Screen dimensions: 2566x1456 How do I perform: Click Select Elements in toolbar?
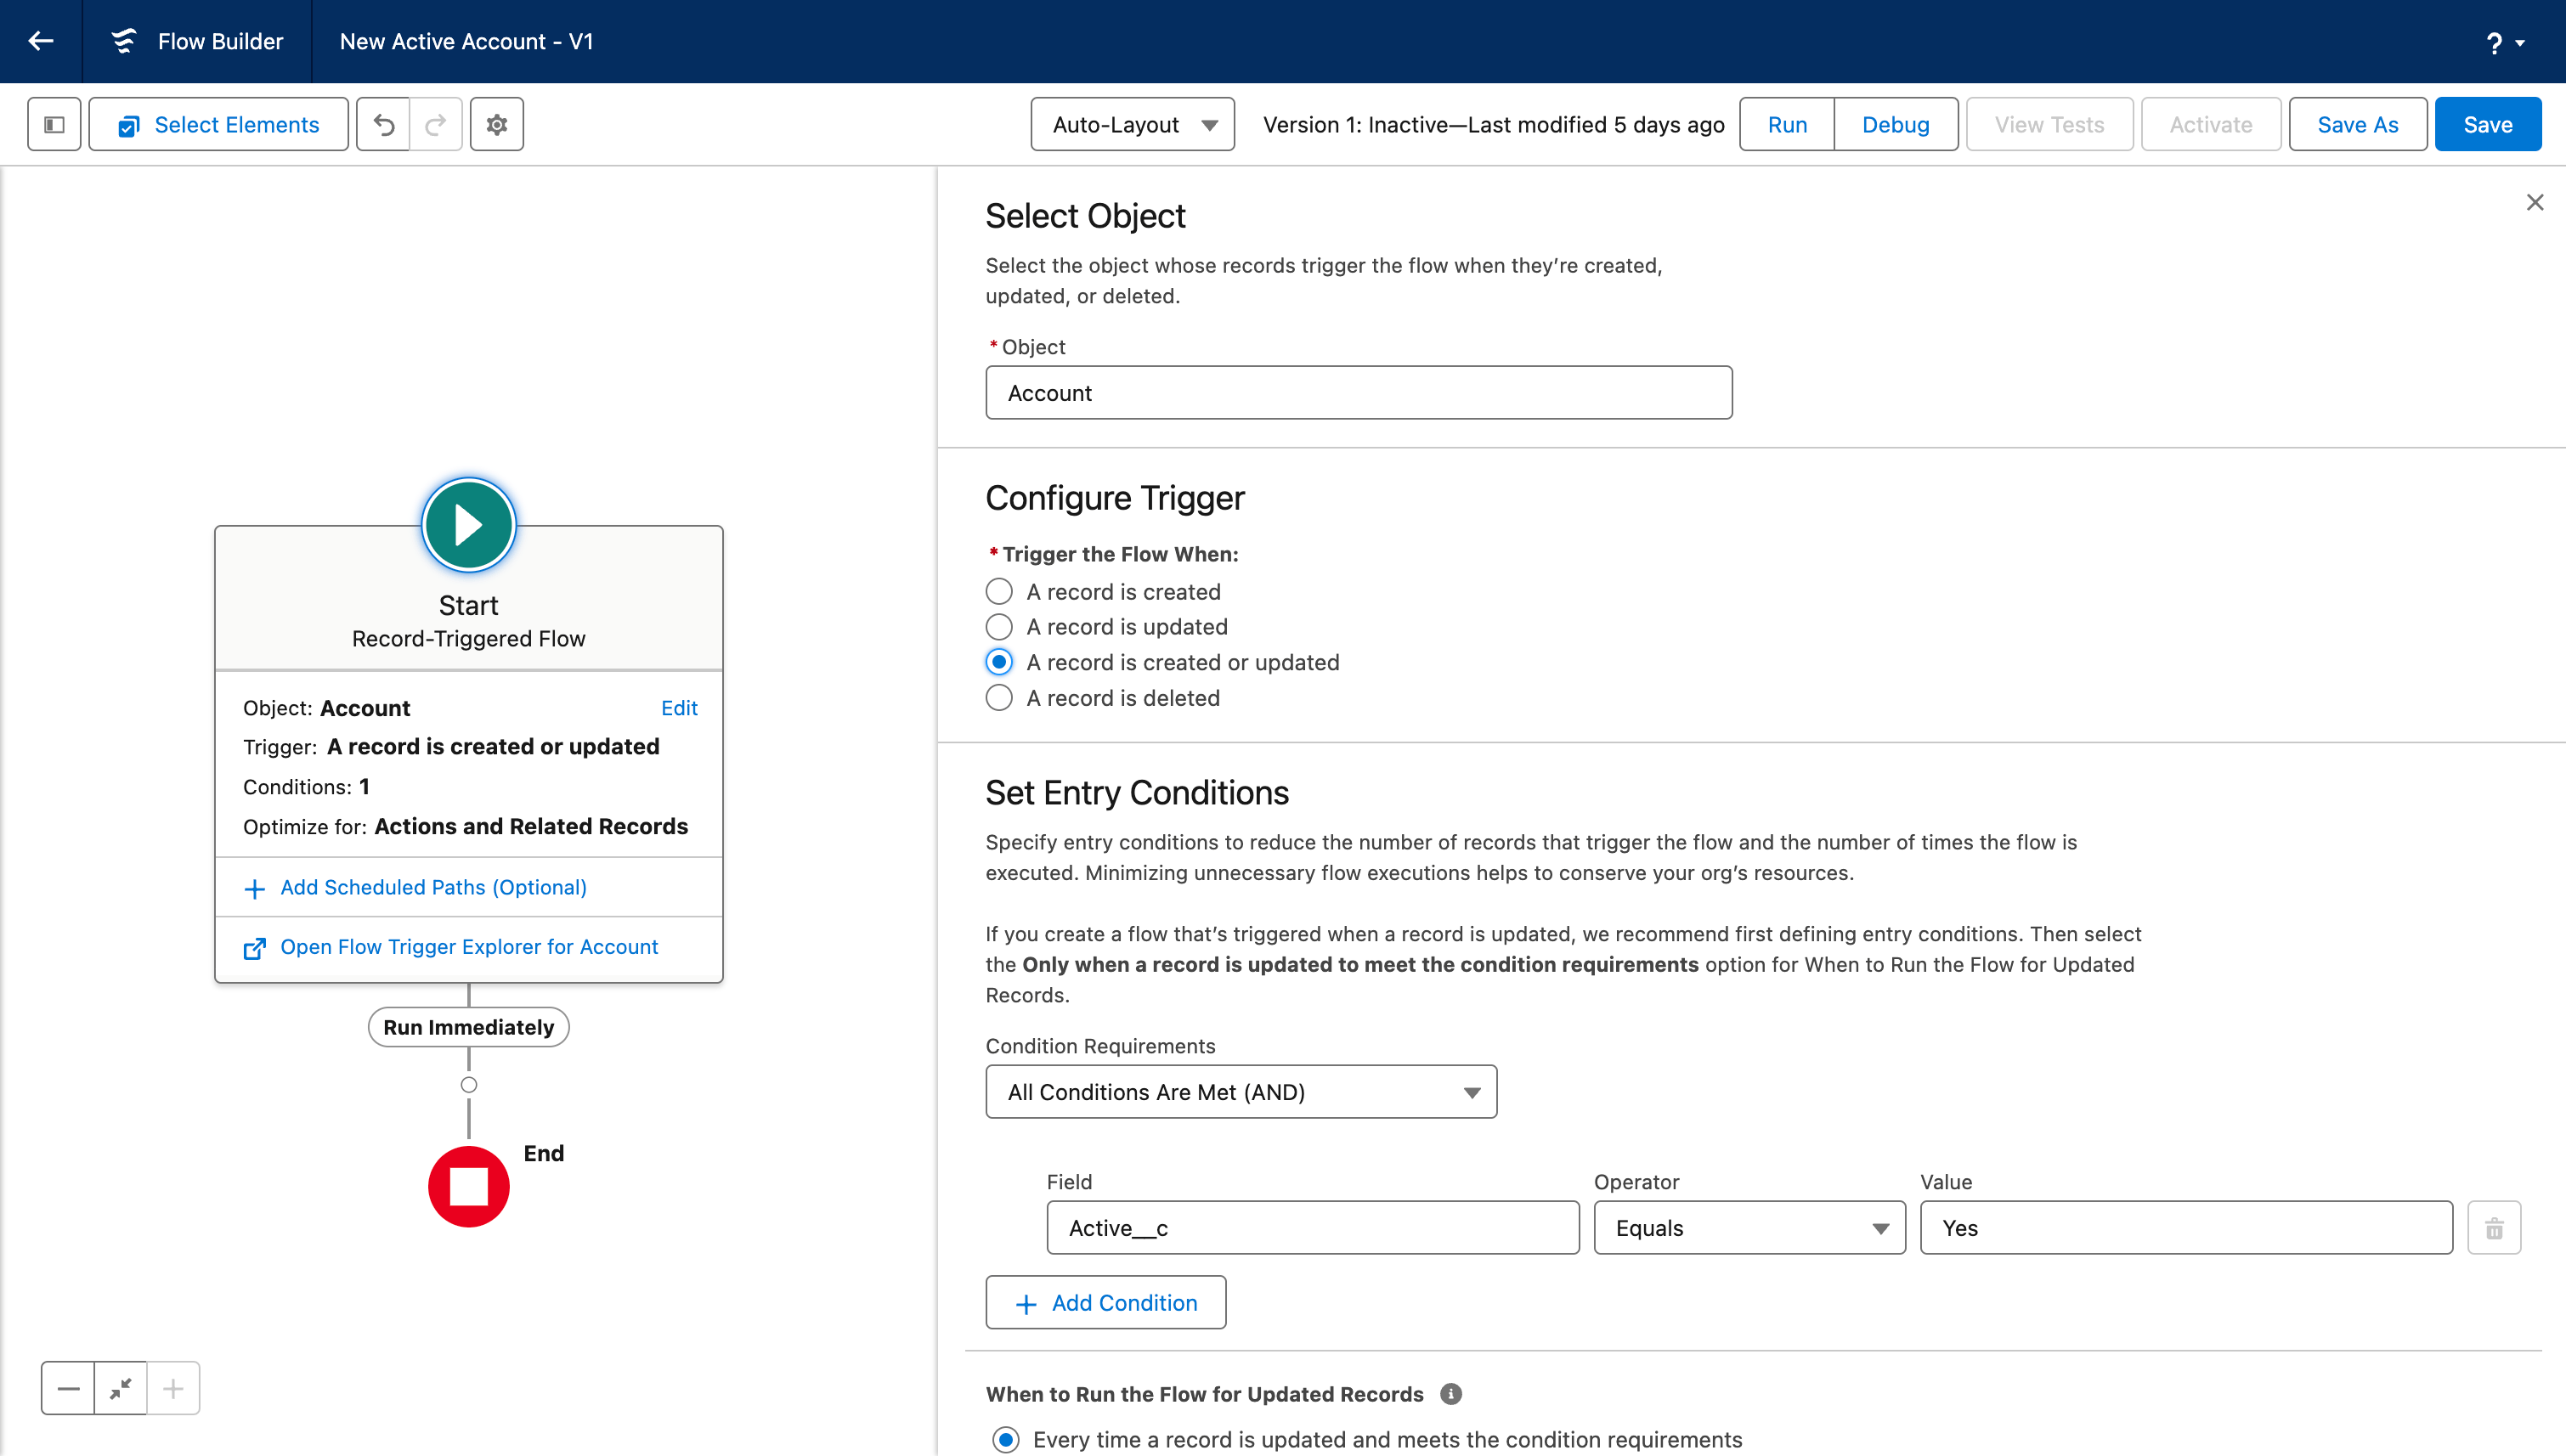point(219,124)
